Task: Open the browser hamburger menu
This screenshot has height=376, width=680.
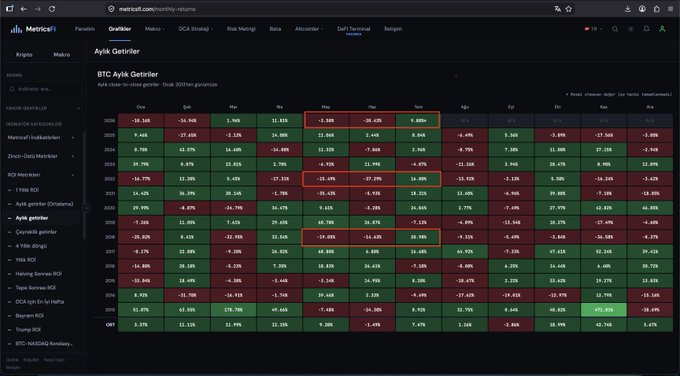Action: 670,9
